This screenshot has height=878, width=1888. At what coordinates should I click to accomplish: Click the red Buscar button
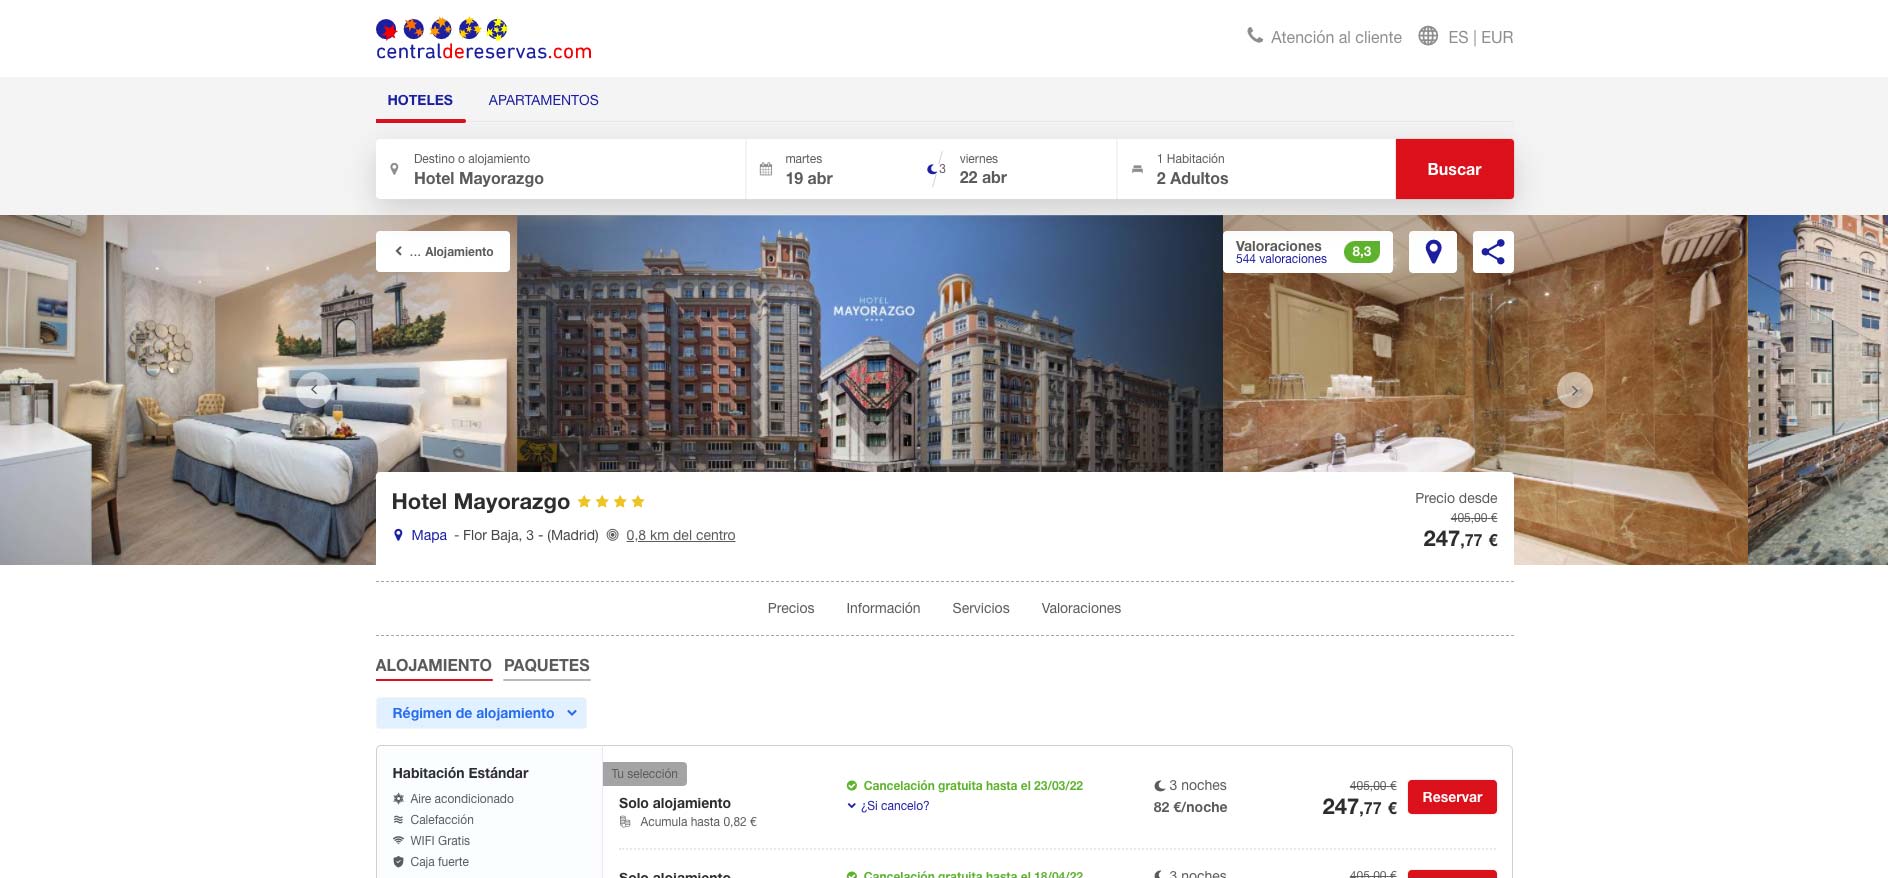click(1454, 169)
